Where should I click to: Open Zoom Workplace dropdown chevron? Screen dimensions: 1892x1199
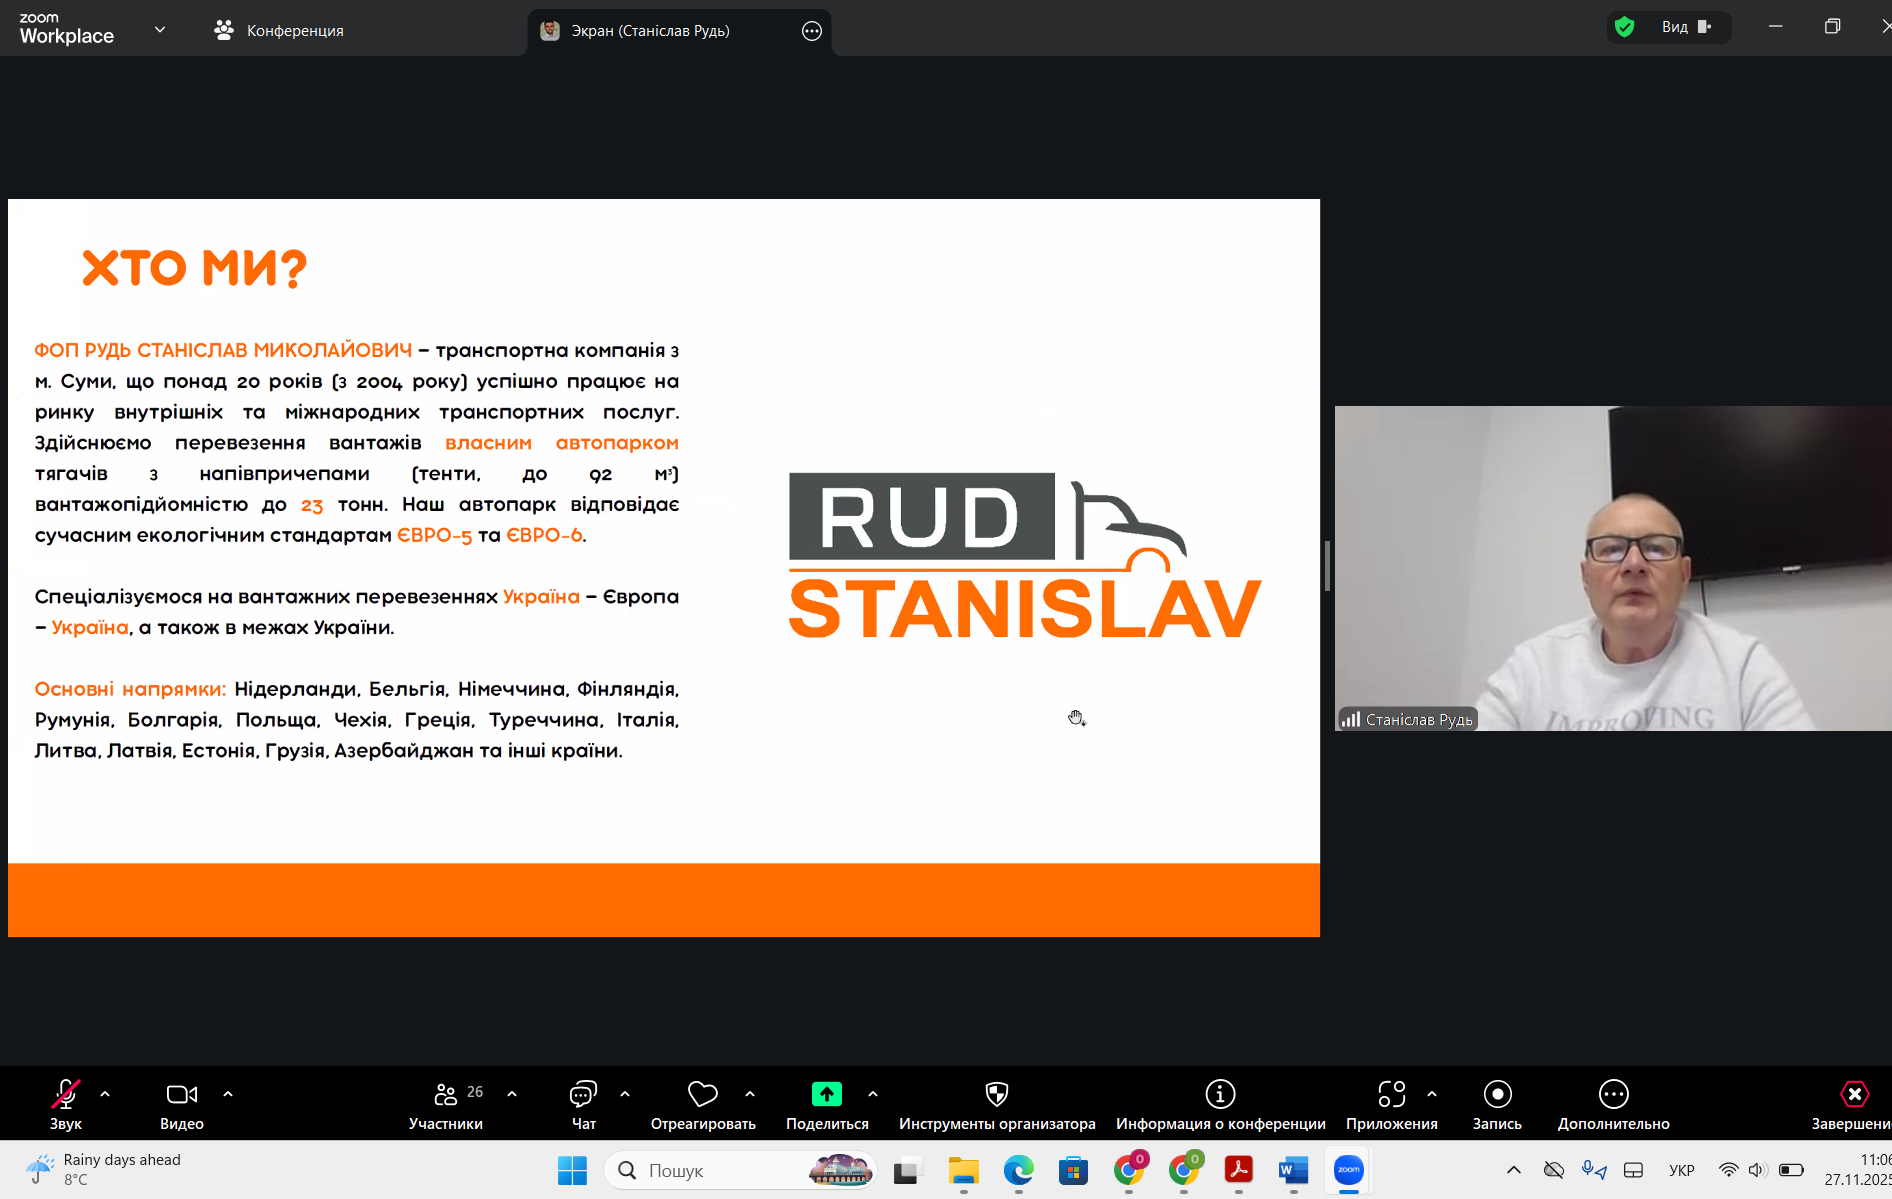[160, 30]
